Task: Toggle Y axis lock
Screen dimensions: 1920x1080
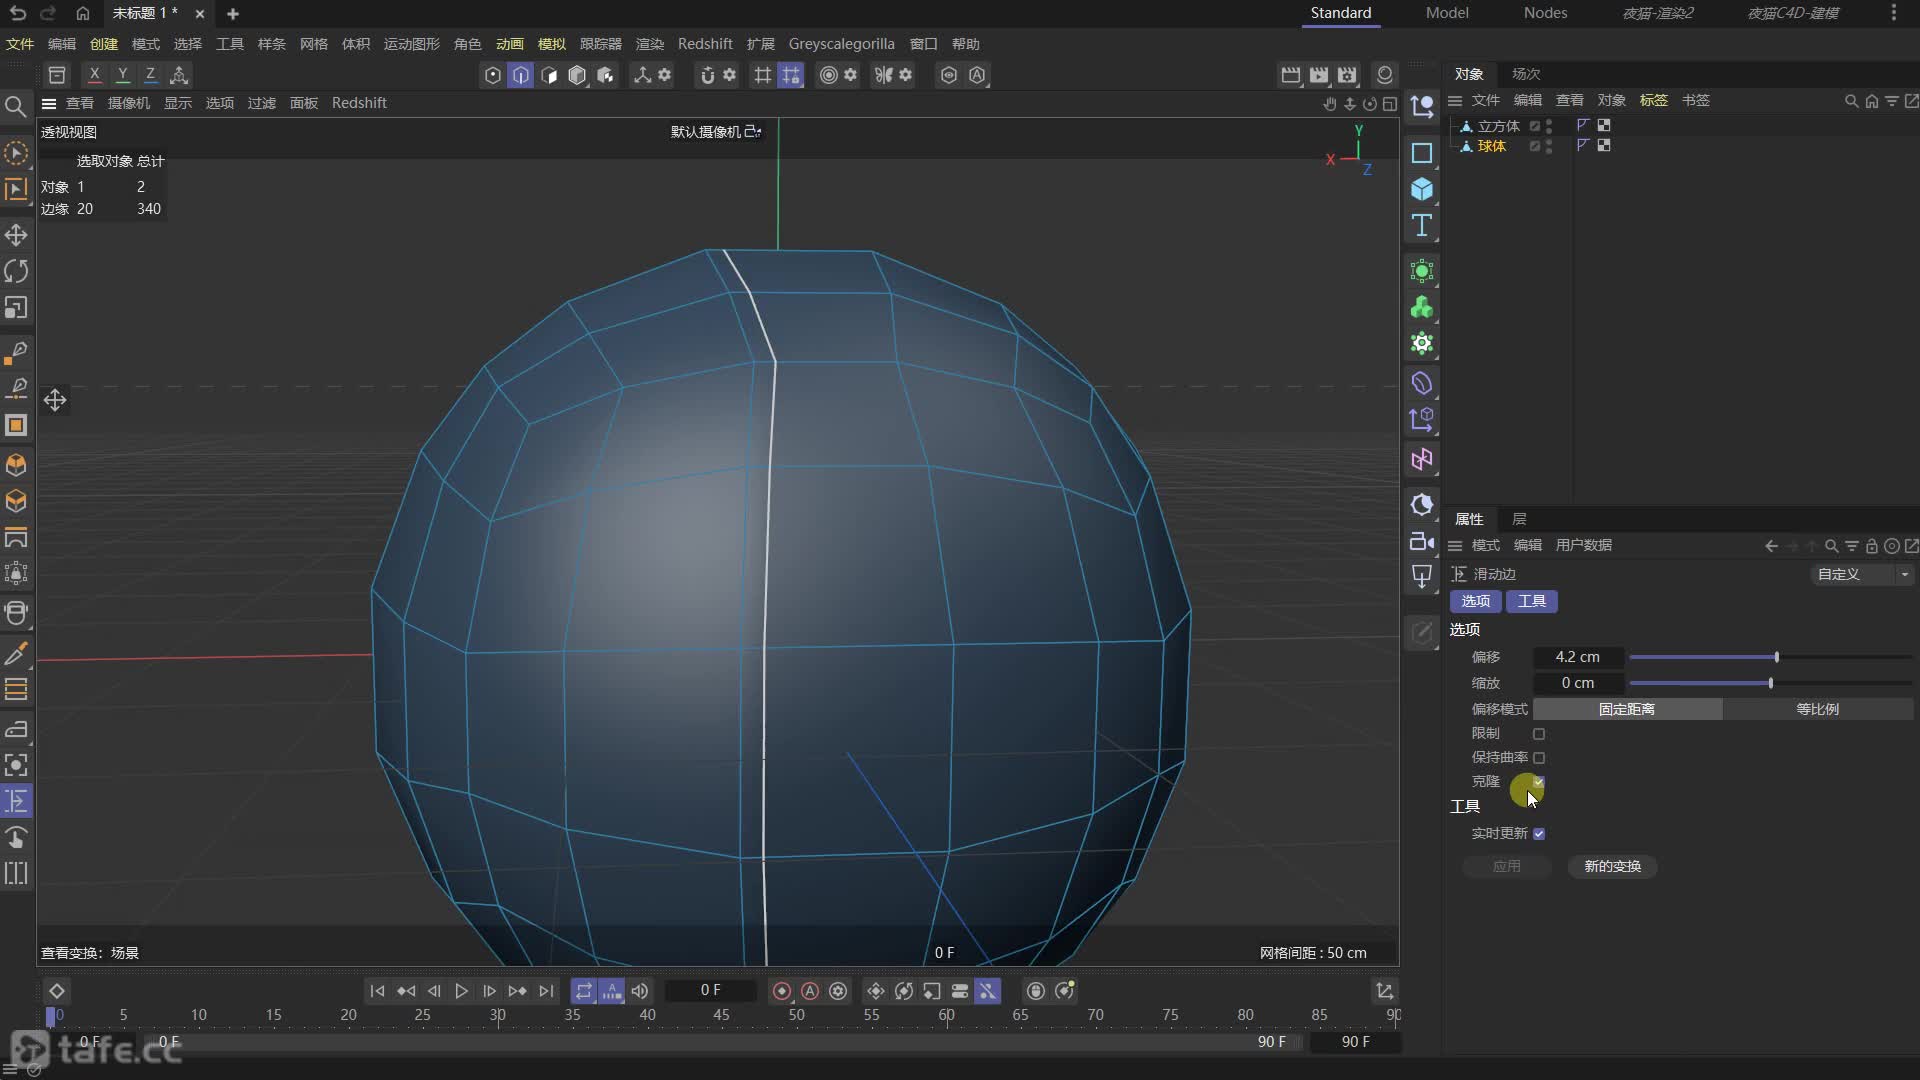Action: click(122, 75)
